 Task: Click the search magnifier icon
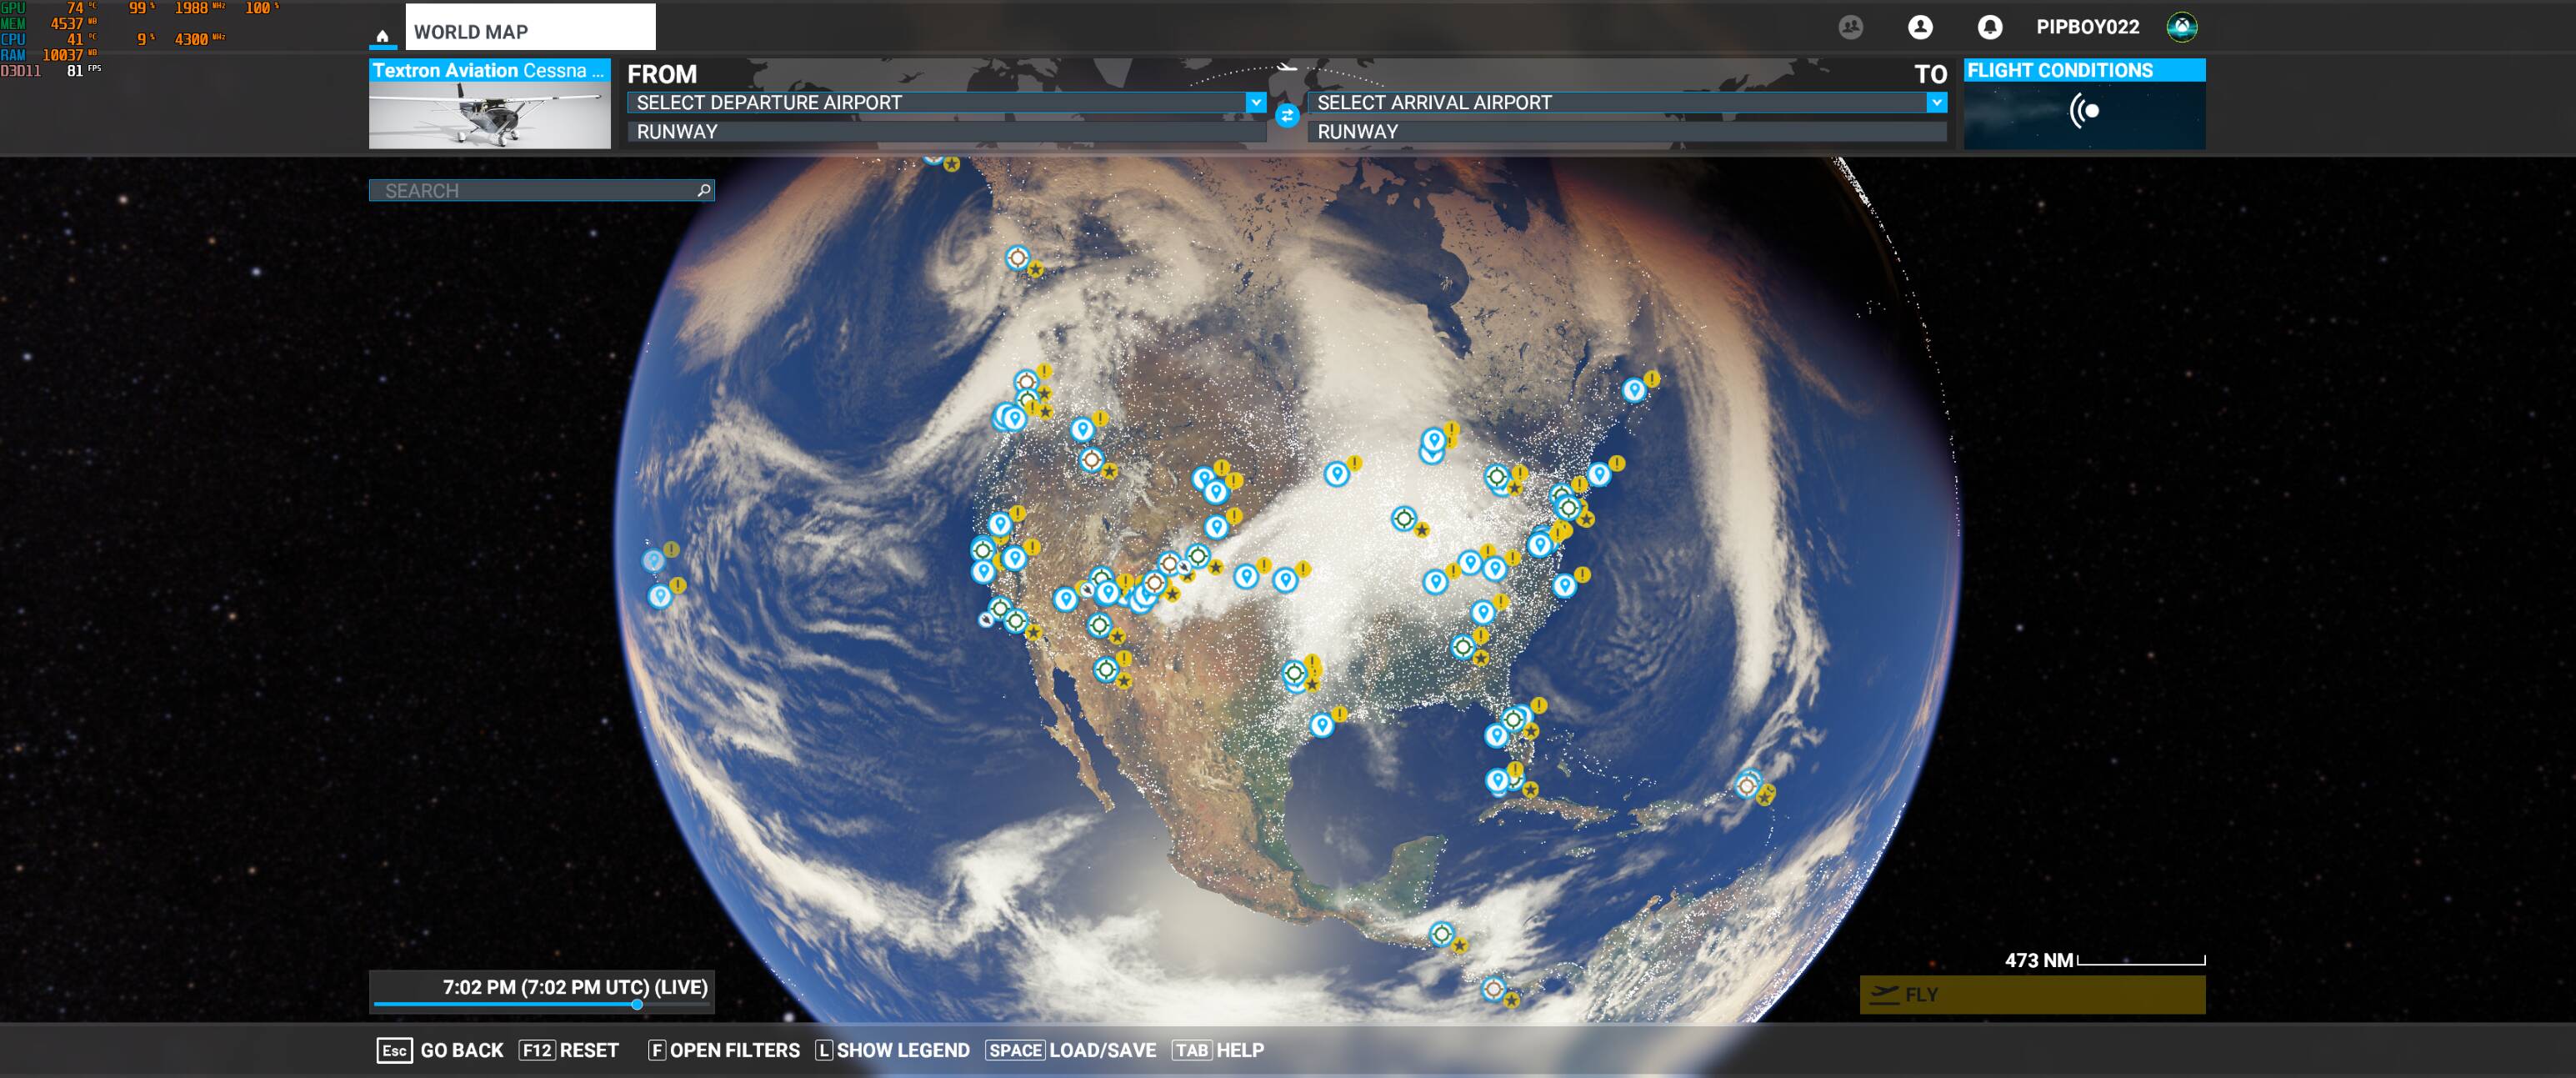pos(704,190)
